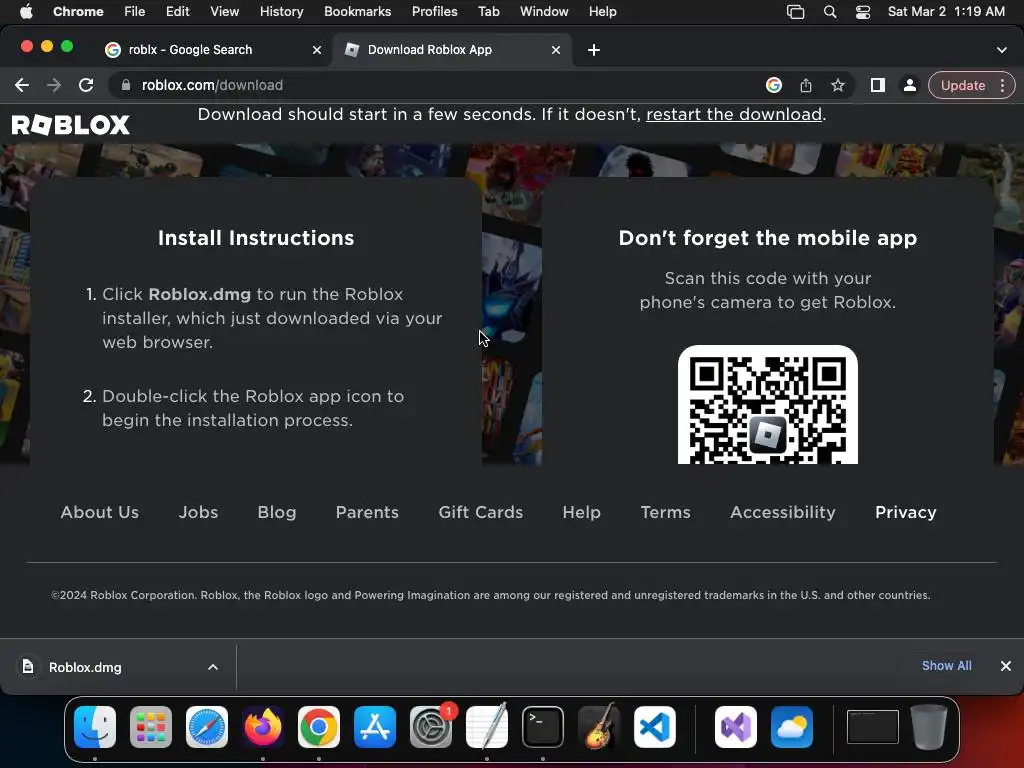Open the File menu

coord(135,12)
